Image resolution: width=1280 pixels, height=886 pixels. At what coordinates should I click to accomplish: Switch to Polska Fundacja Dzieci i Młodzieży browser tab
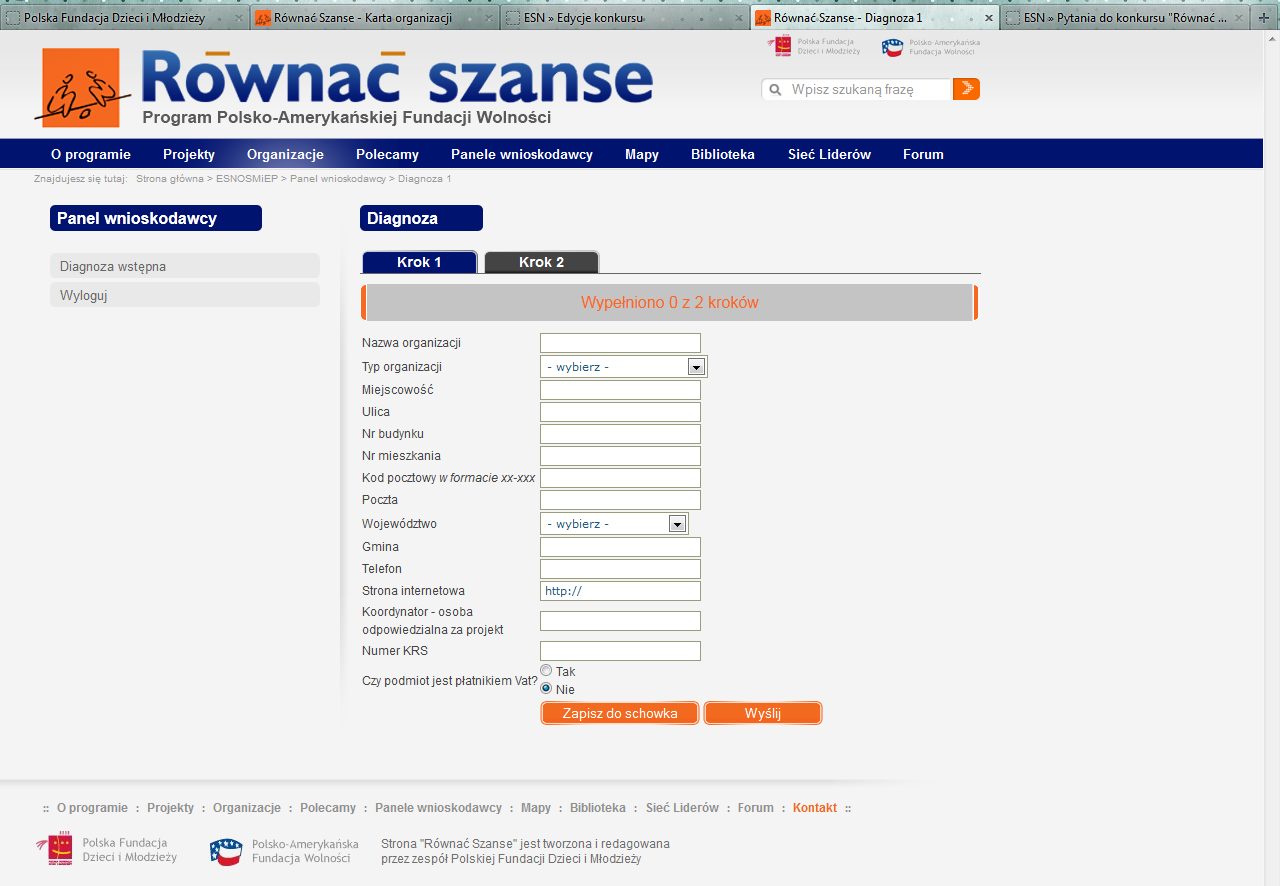click(x=125, y=18)
